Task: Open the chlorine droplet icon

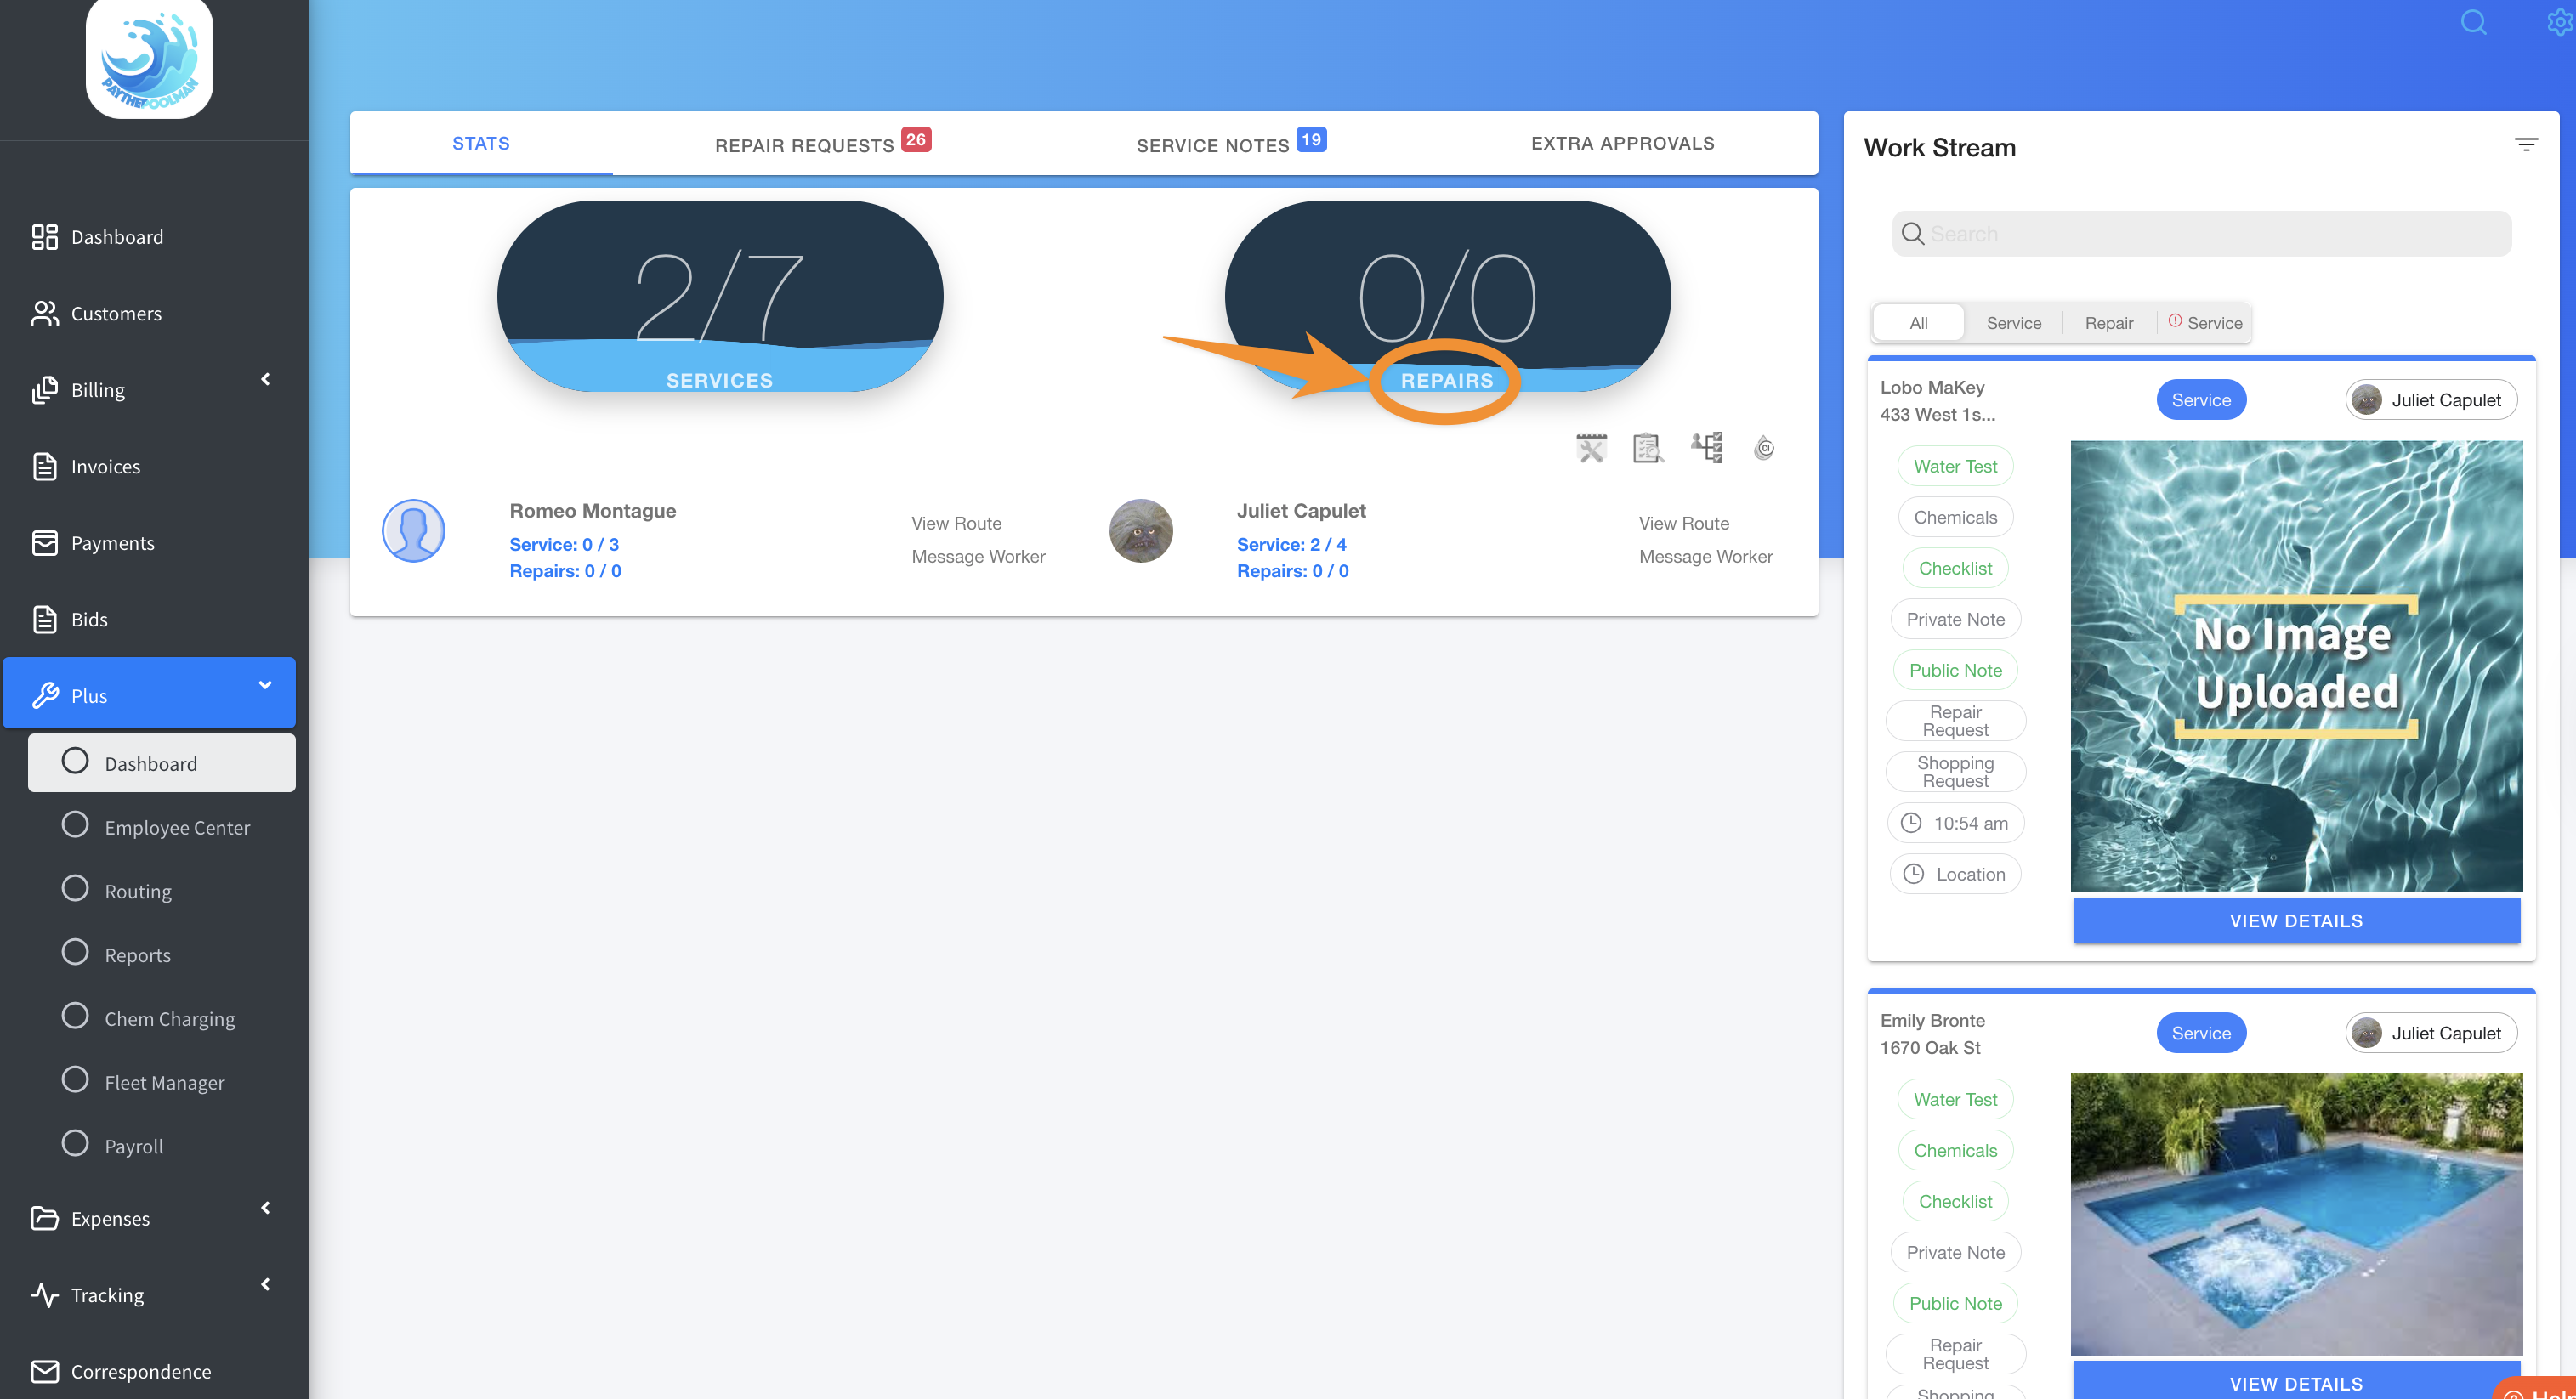Action: click(x=1764, y=448)
